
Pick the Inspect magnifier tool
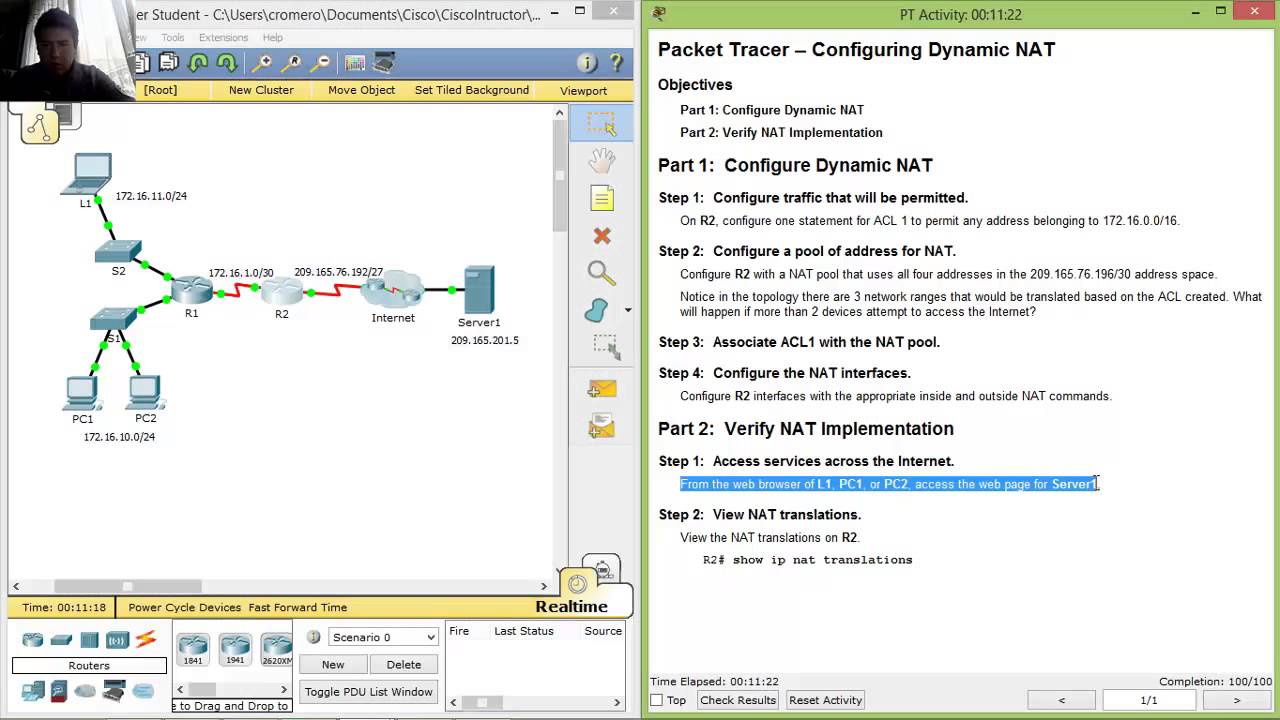pyautogui.click(x=601, y=273)
